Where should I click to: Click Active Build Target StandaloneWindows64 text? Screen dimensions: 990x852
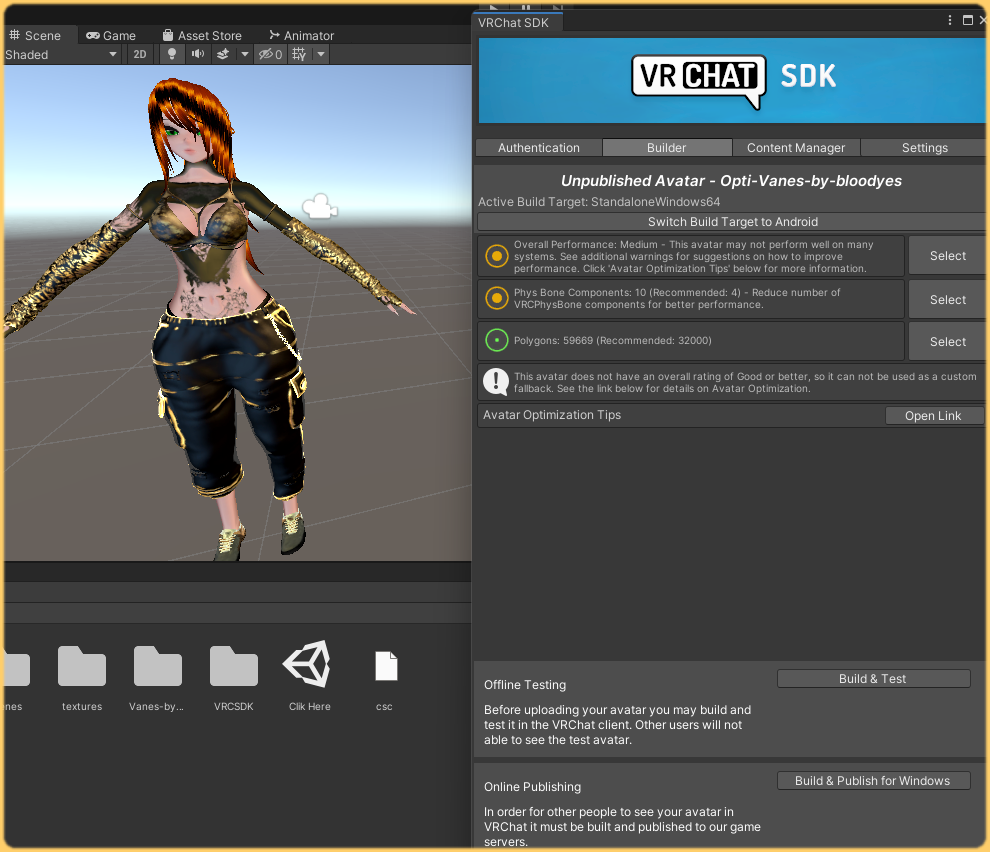[x=599, y=202]
